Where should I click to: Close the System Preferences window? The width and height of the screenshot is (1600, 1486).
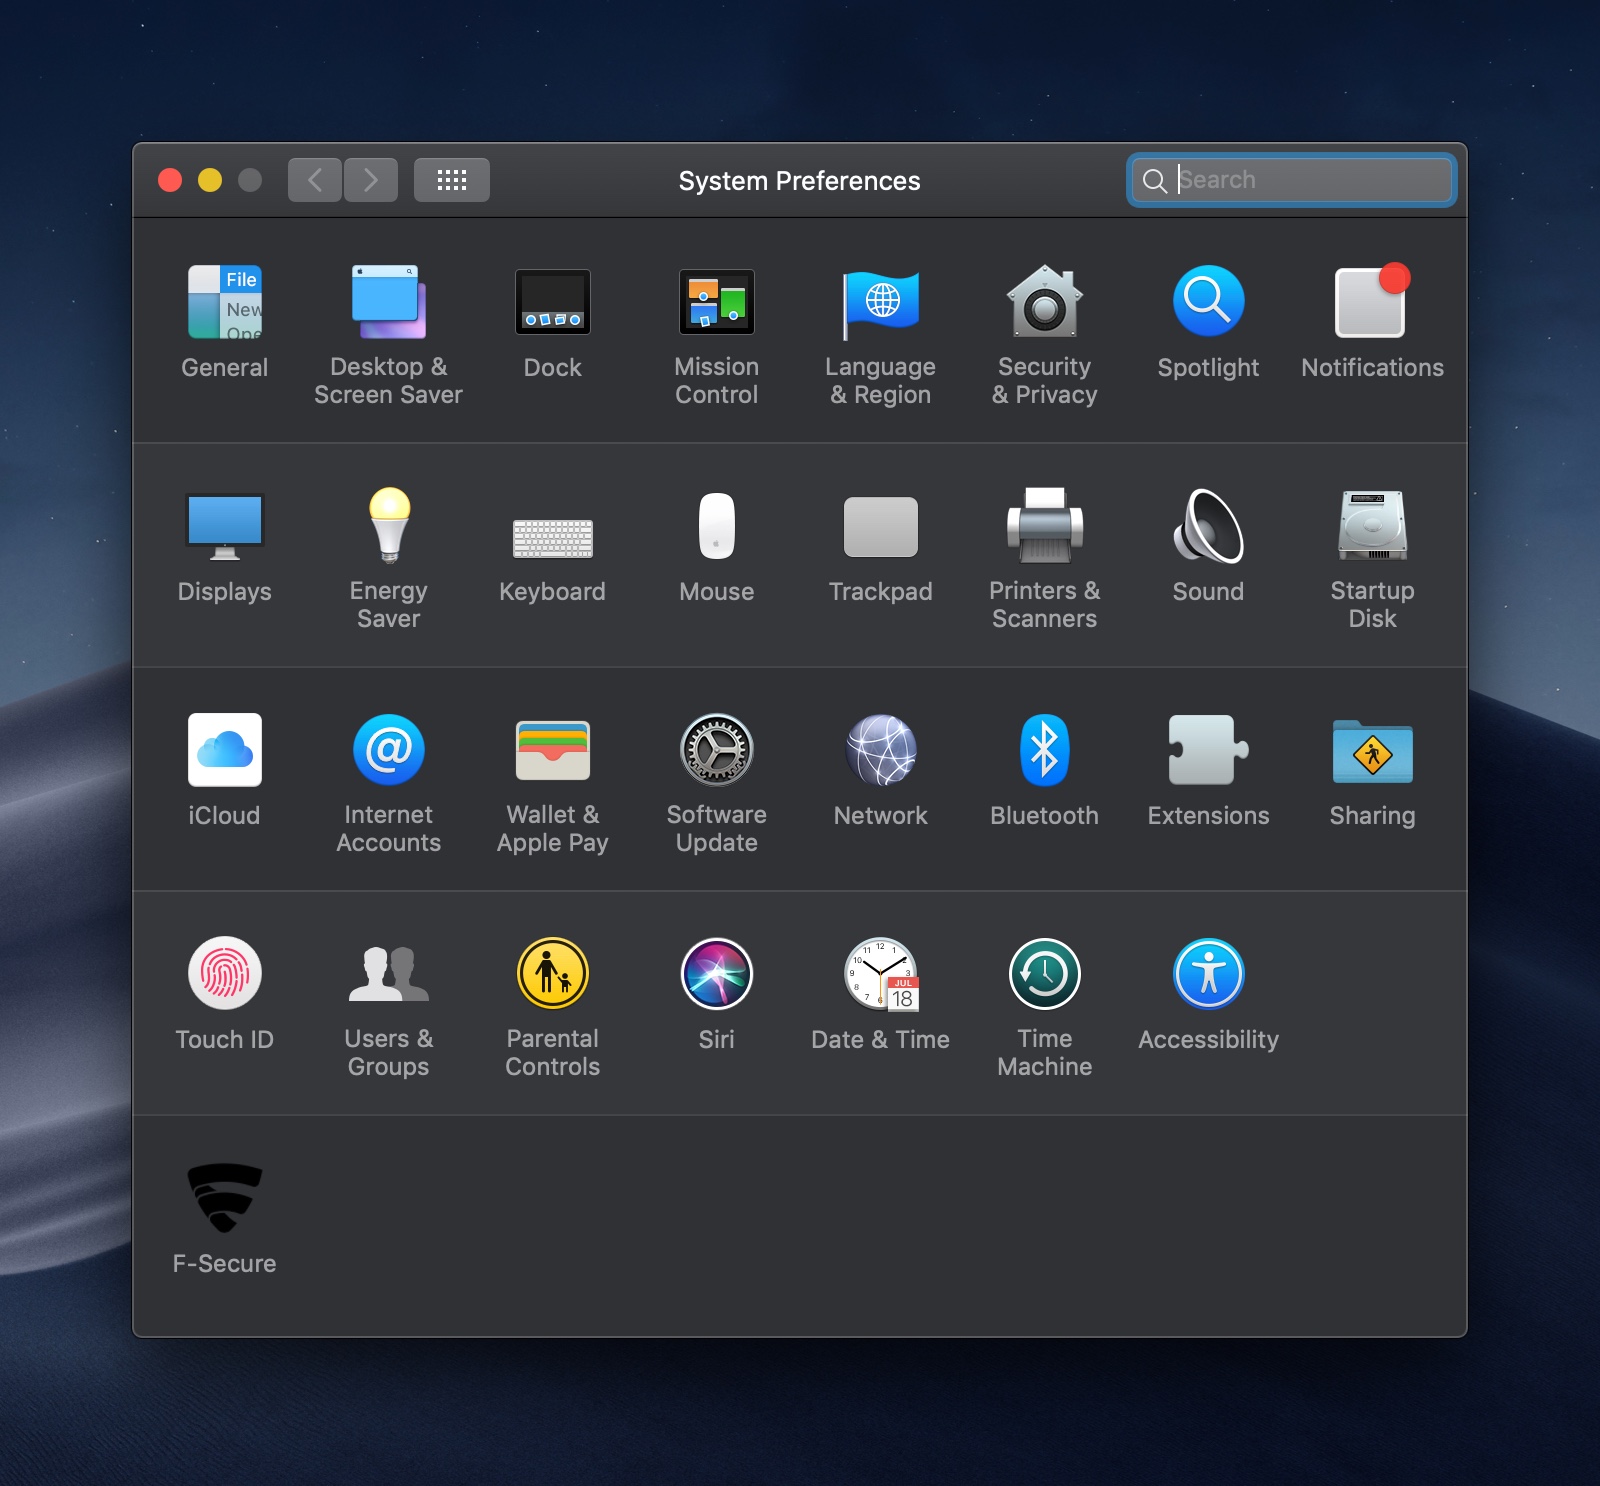pos(170,180)
